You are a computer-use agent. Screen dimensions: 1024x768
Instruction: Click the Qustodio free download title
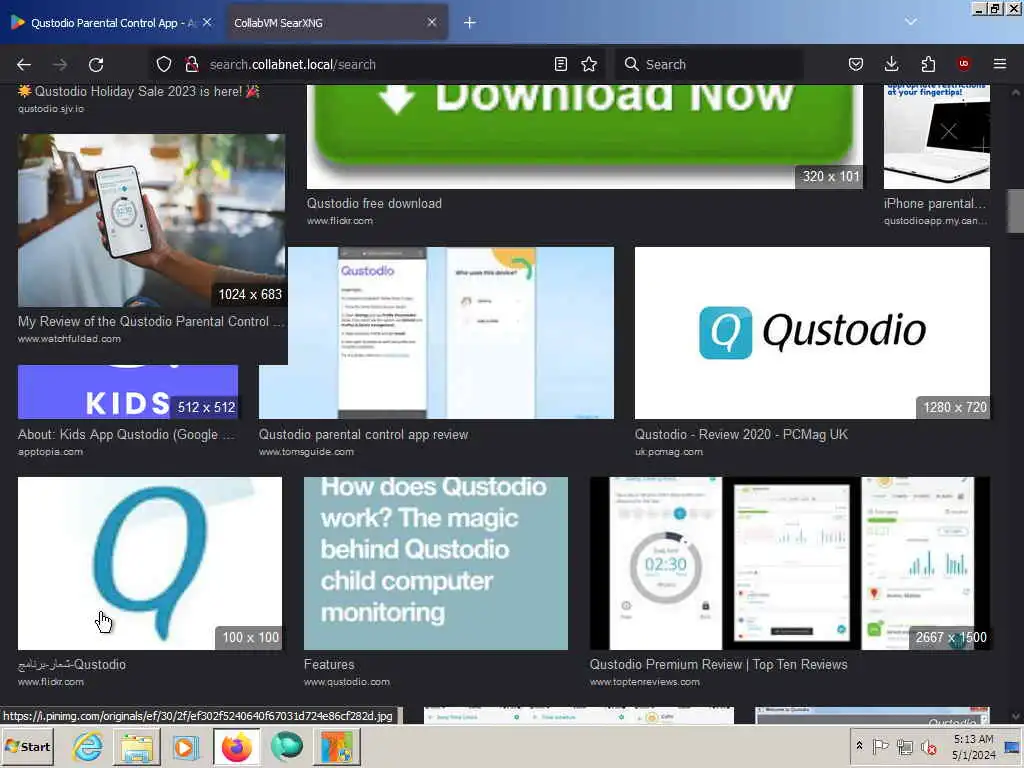click(374, 203)
